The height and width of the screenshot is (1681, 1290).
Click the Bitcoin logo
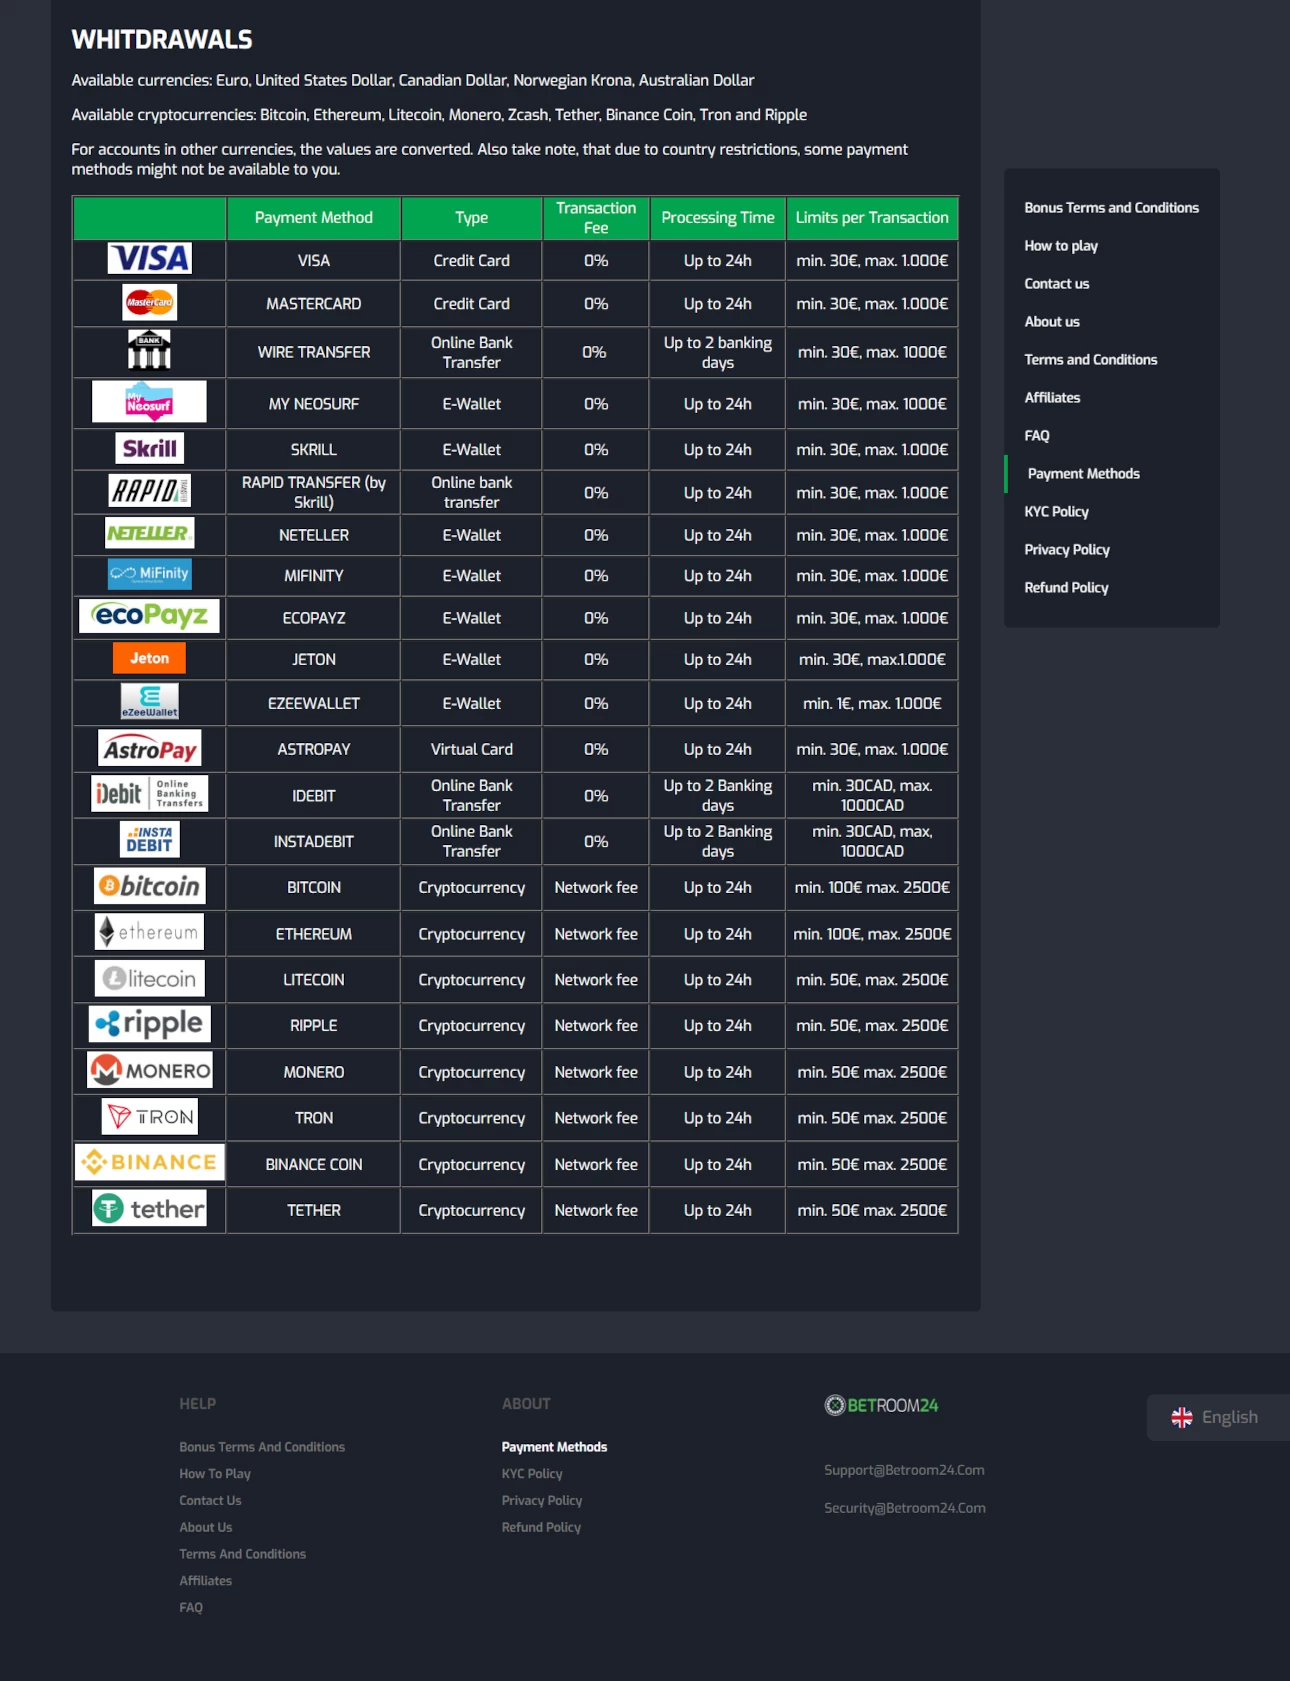point(149,886)
